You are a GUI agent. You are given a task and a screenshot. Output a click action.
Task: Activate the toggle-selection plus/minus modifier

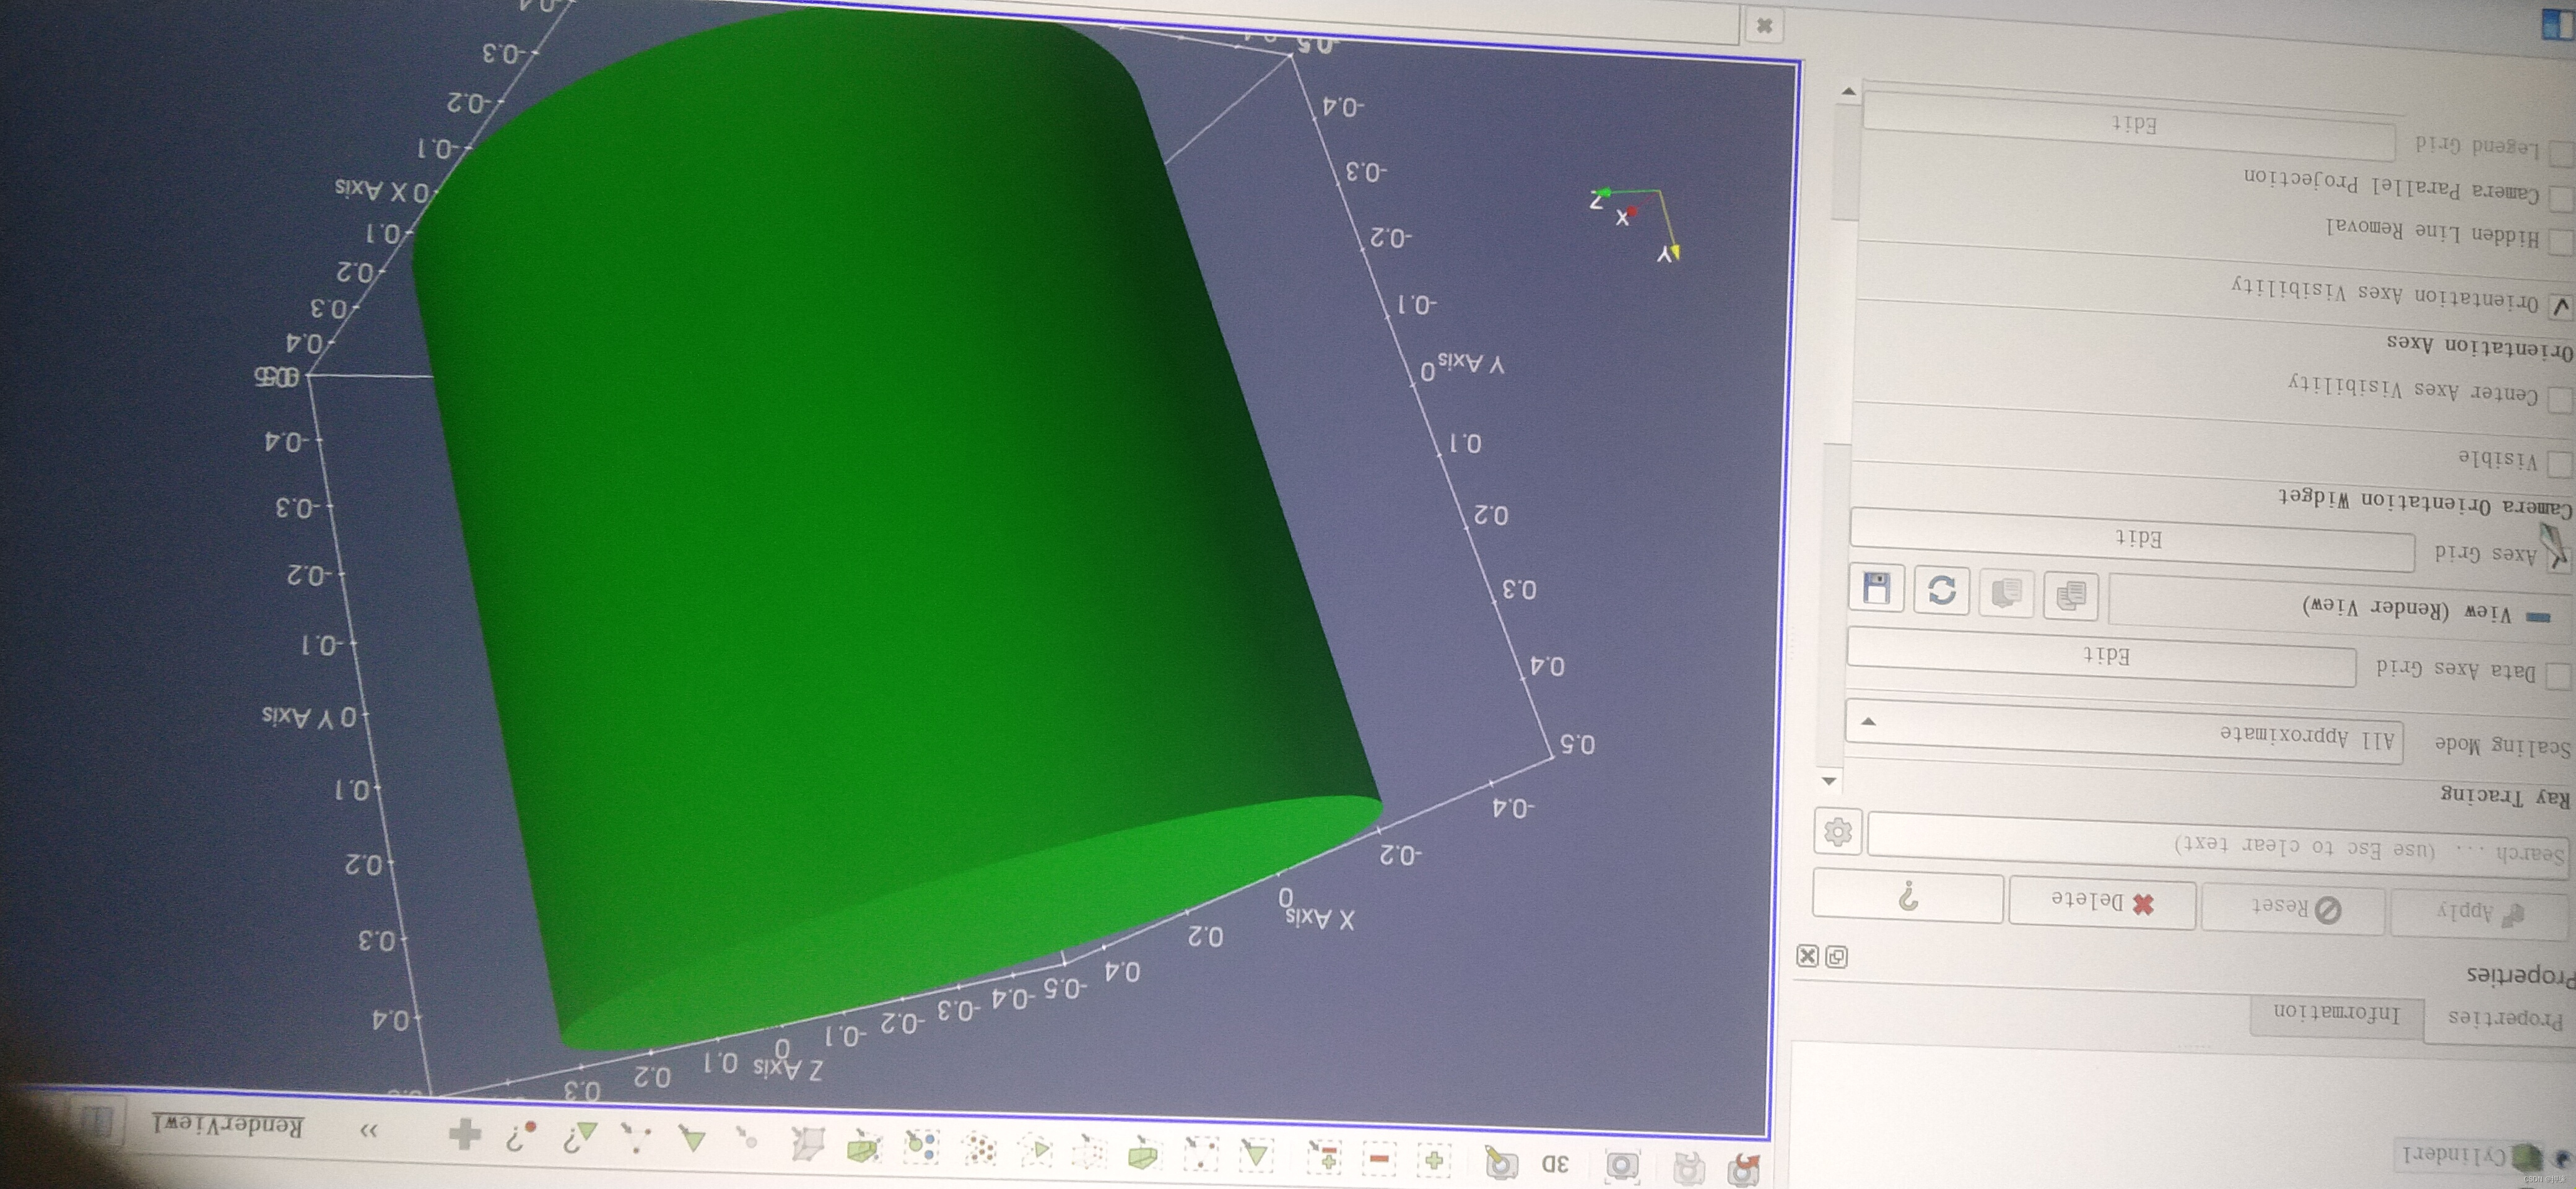(1325, 1158)
